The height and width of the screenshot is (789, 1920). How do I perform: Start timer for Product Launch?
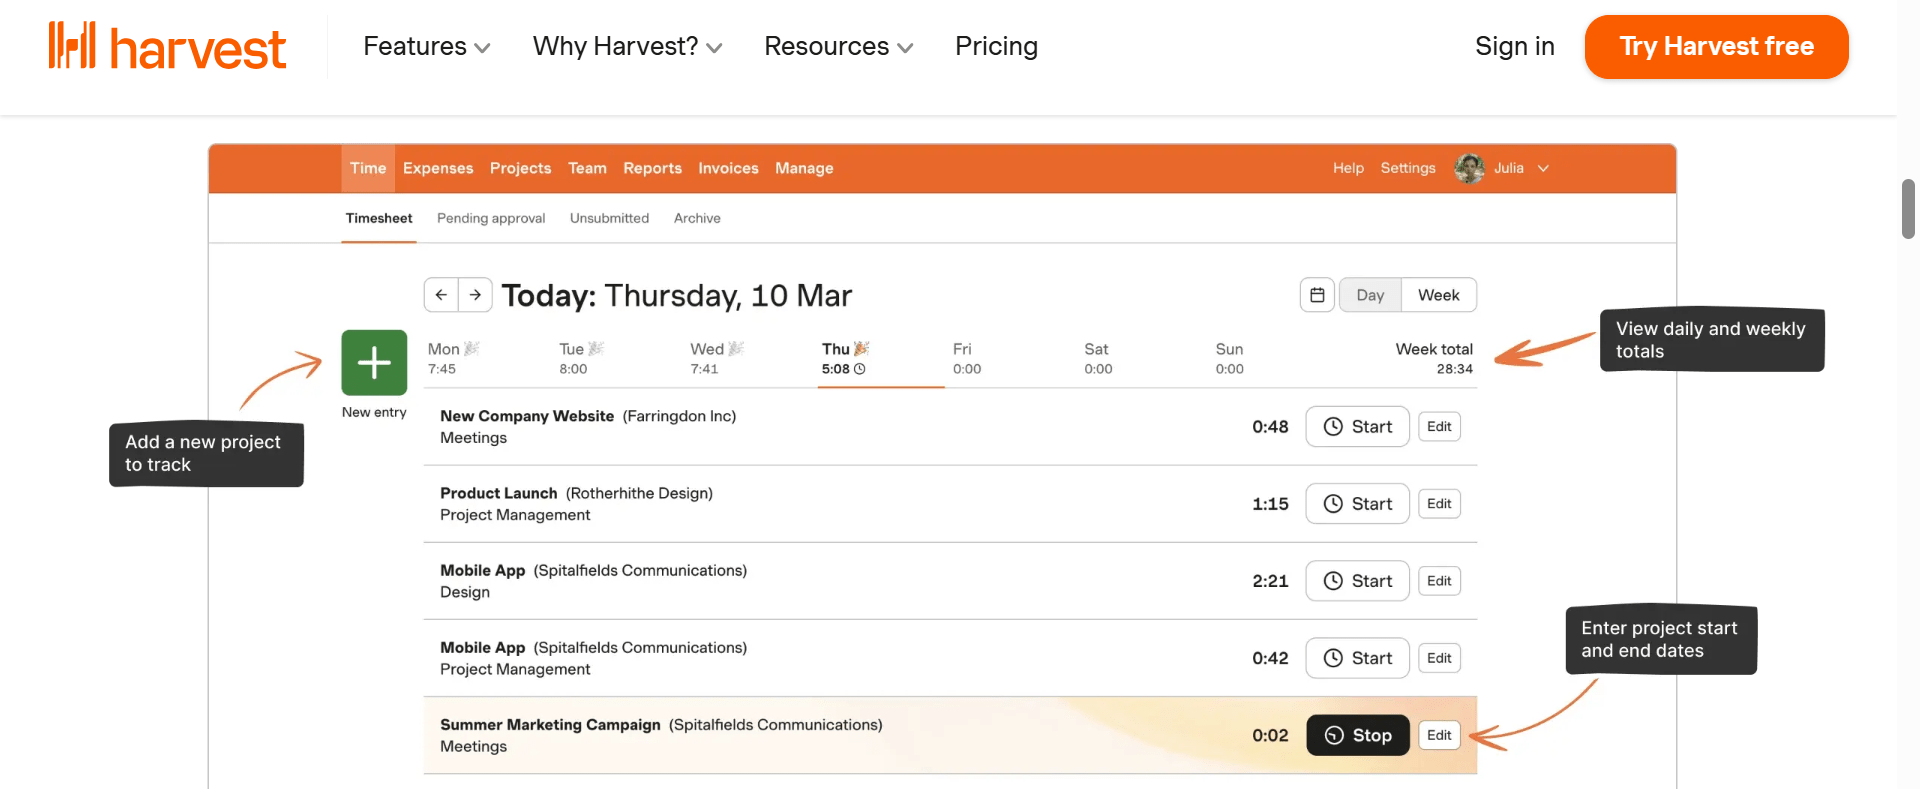tap(1357, 504)
